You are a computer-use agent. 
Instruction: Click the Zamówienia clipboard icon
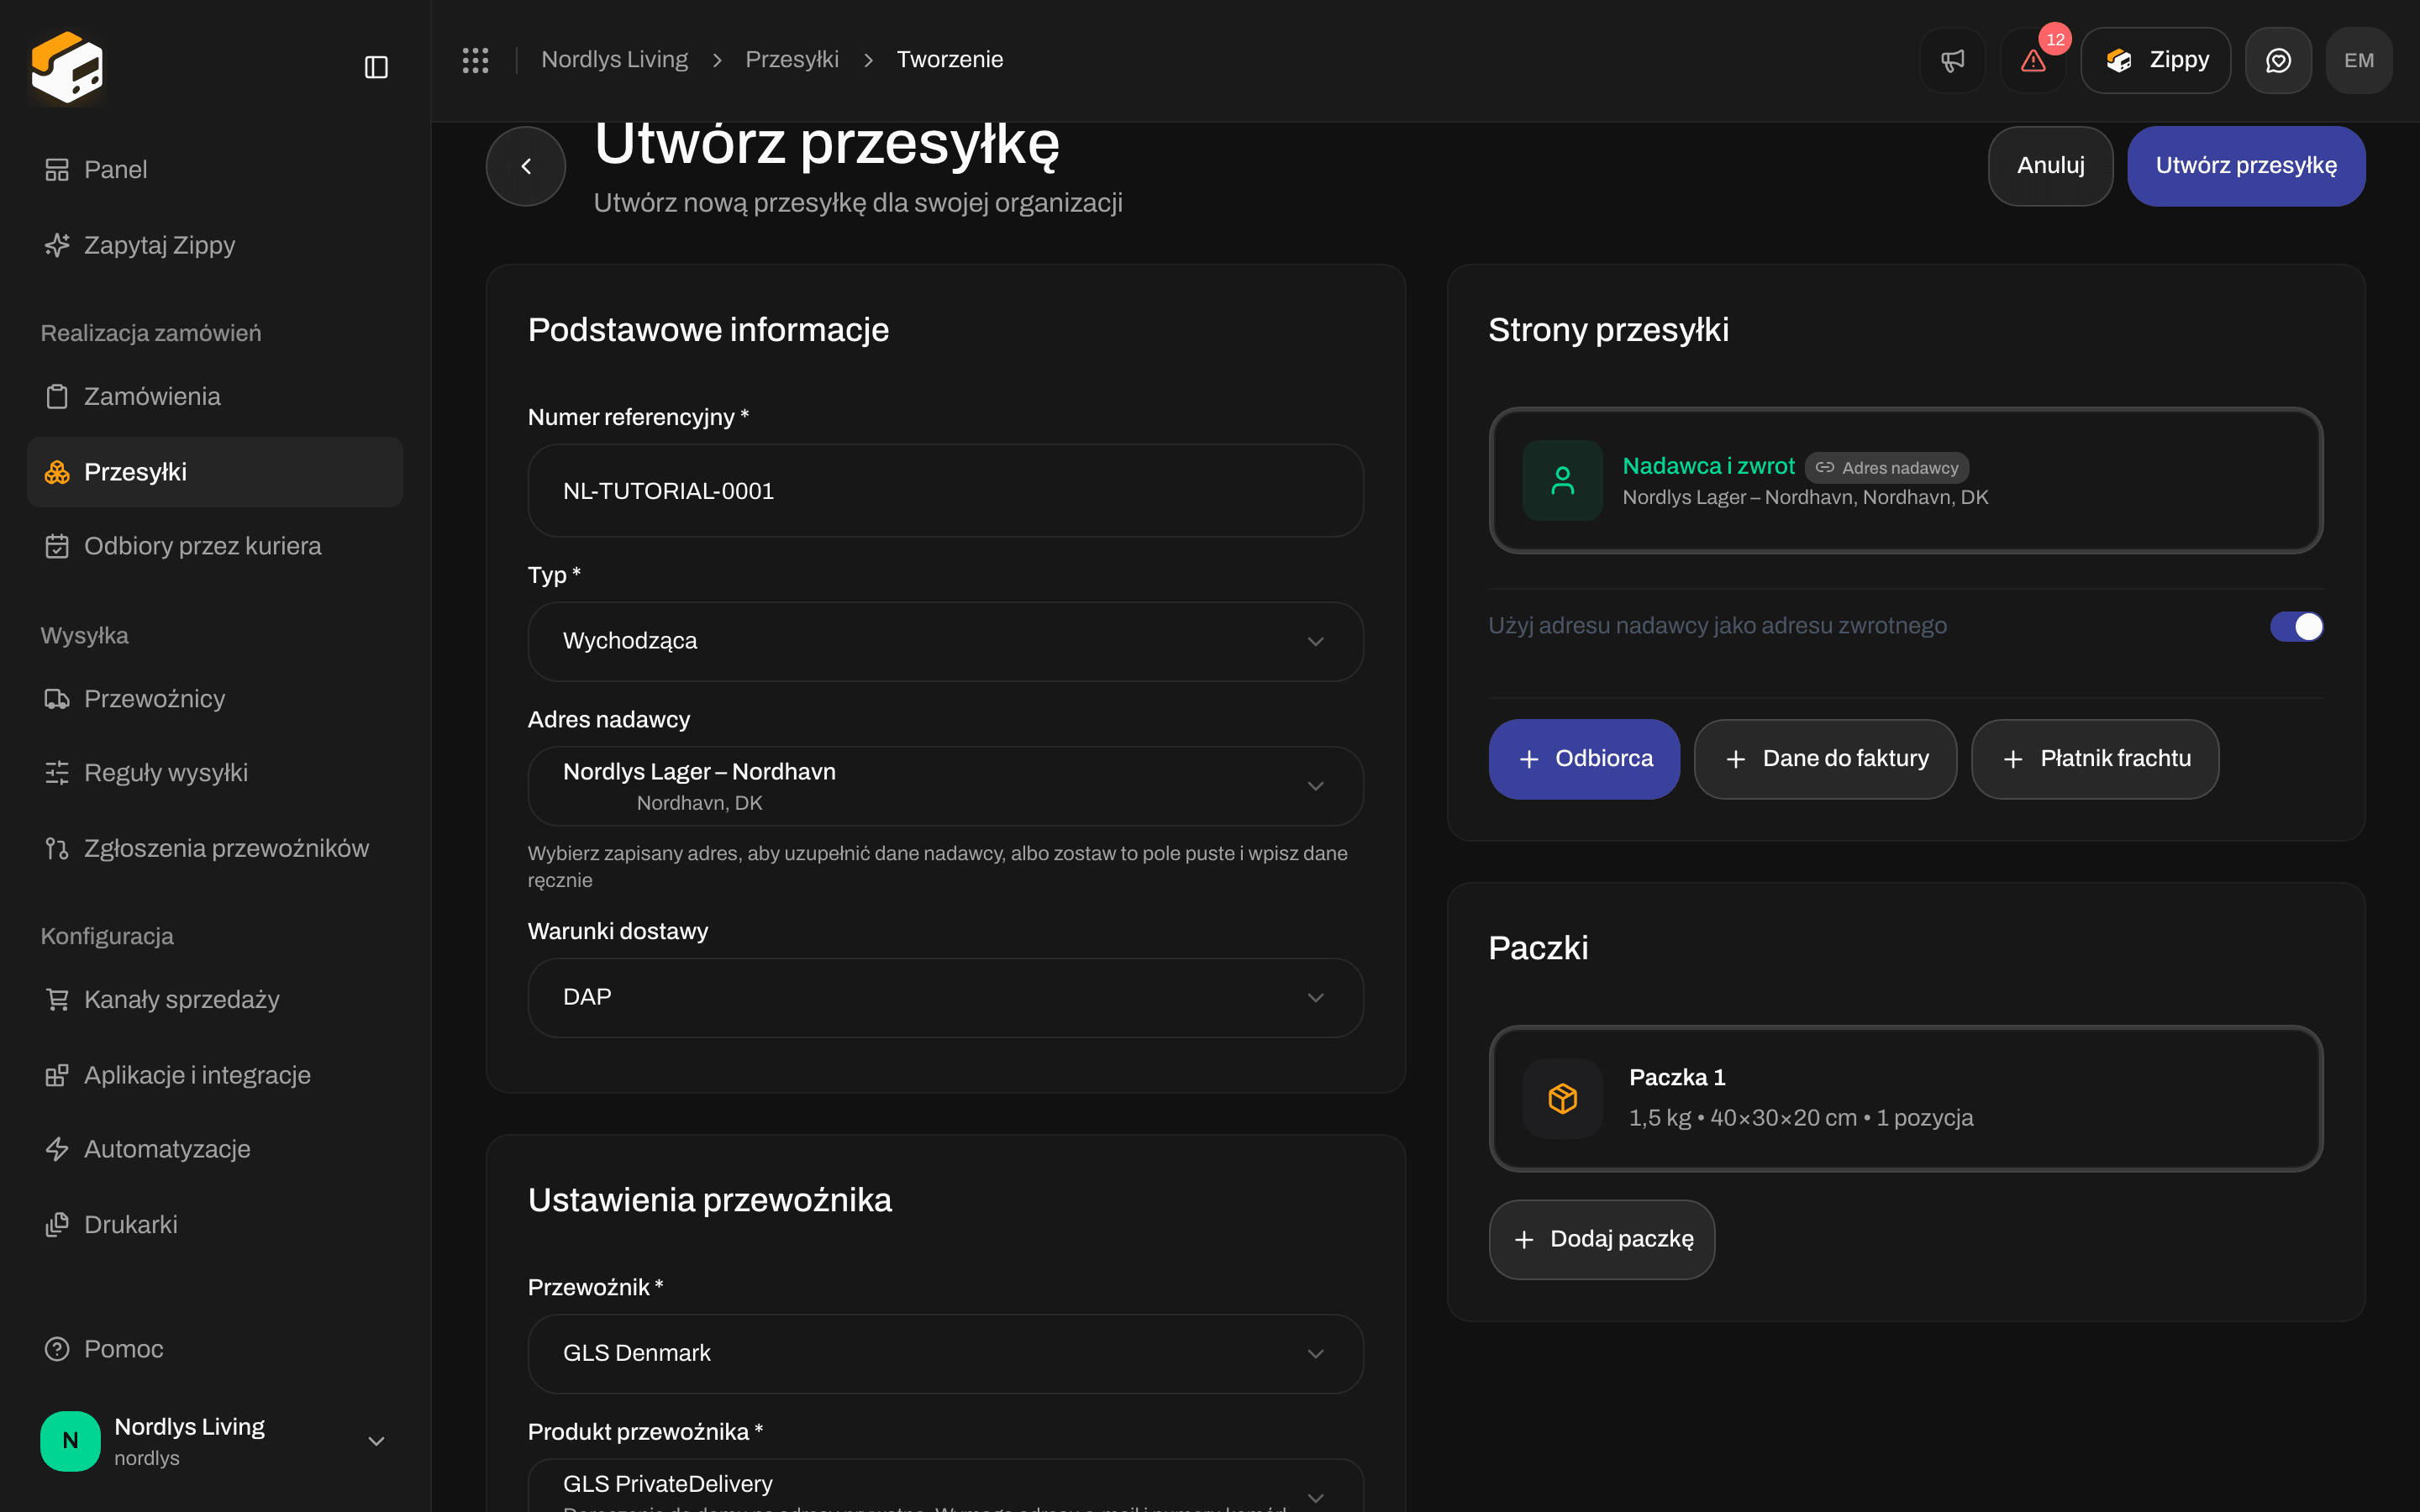coord(57,396)
